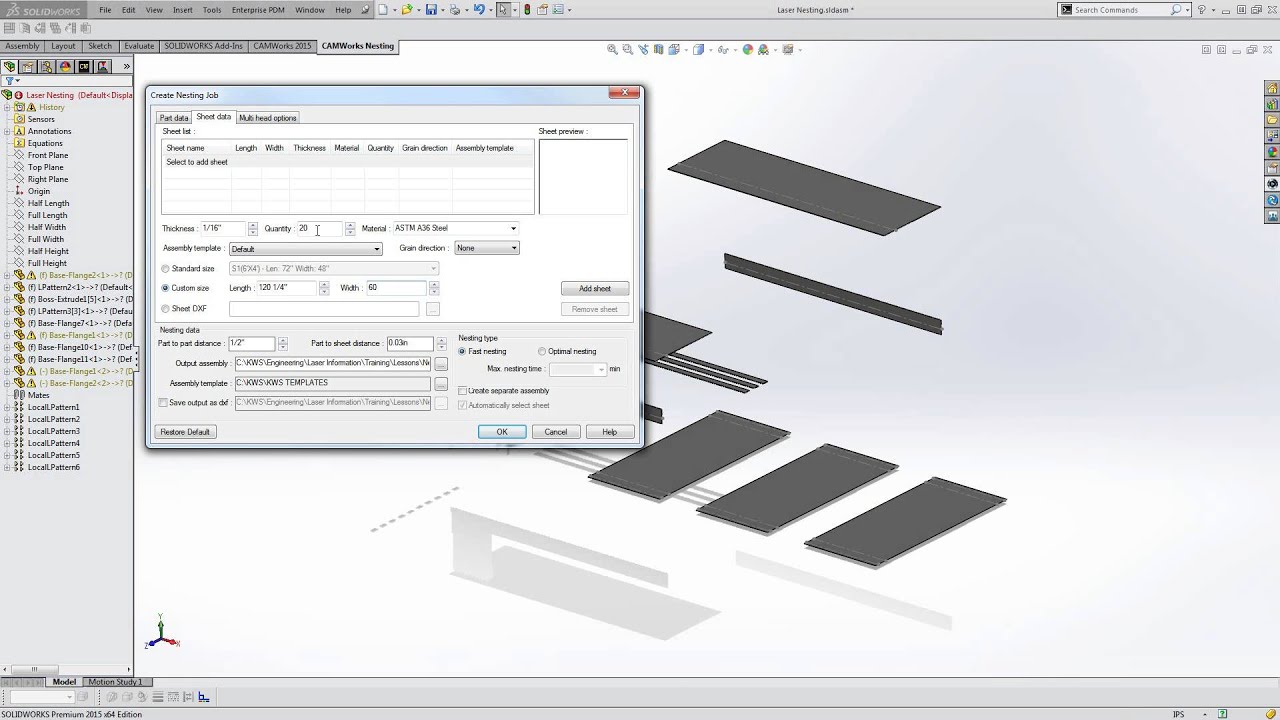Switch to the Multi head options tab
Viewport: 1280px width, 720px height.
coord(267,118)
